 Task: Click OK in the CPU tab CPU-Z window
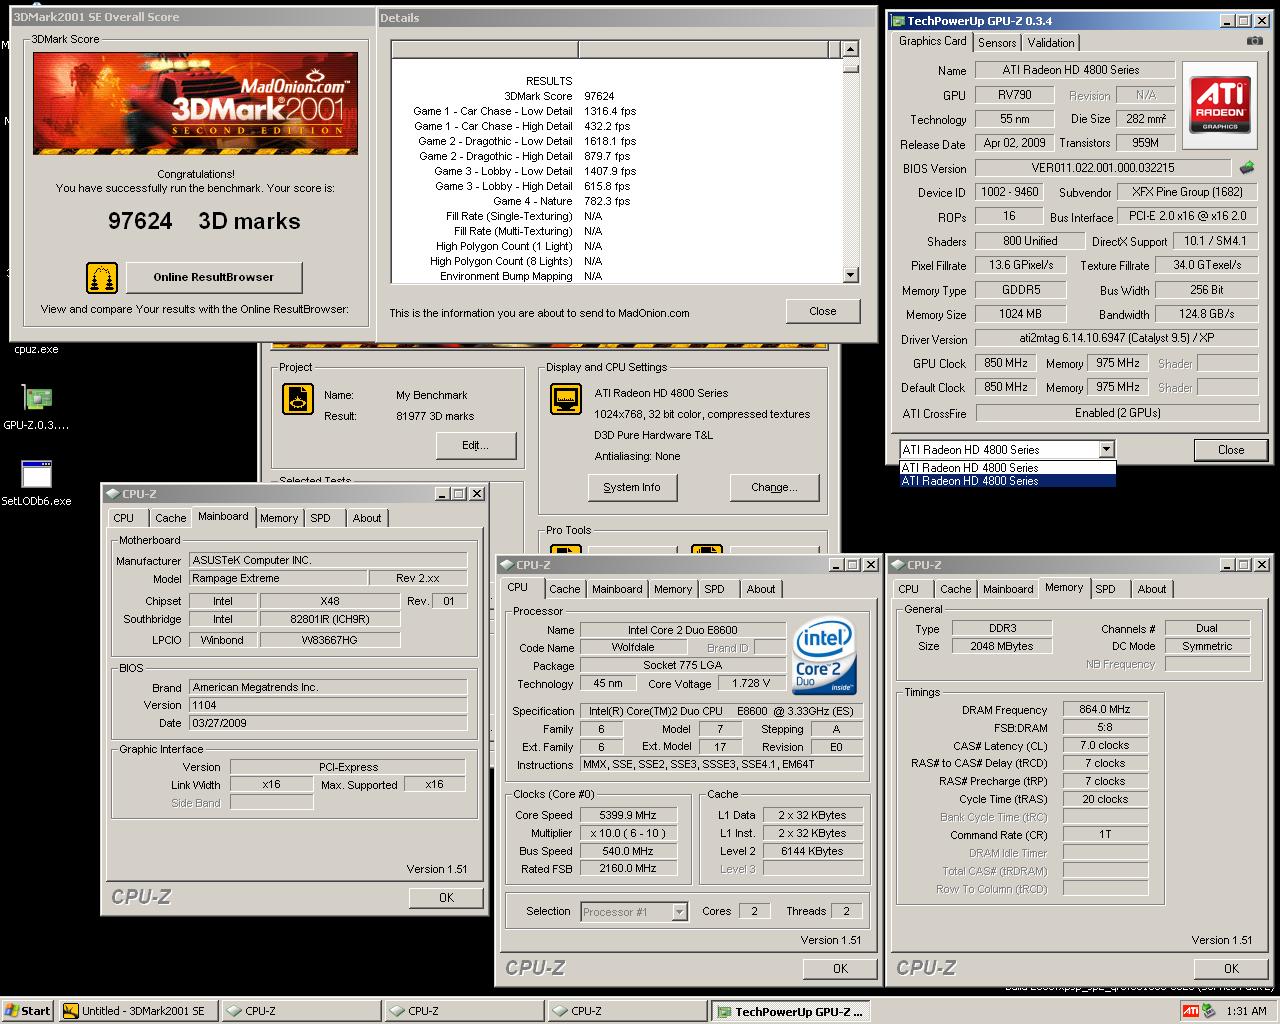point(841,968)
